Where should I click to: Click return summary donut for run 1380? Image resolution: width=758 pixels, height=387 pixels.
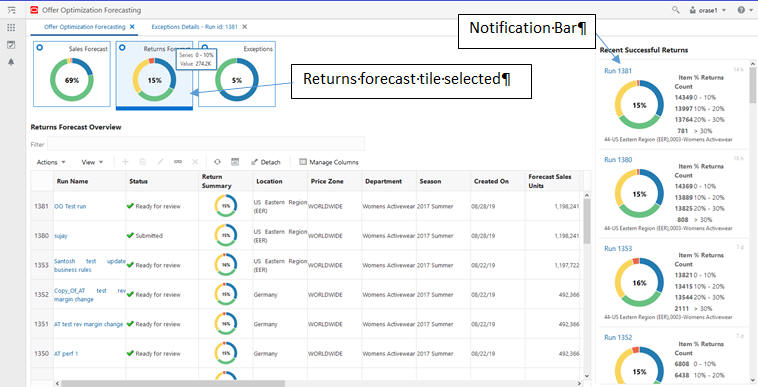[226, 235]
